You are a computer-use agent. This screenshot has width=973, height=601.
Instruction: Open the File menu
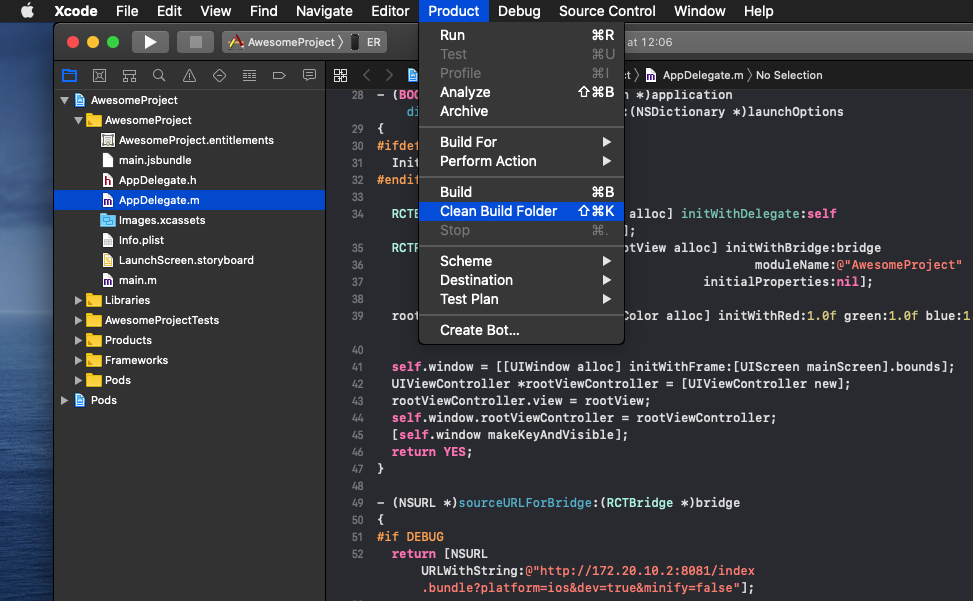click(x=127, y=11)
